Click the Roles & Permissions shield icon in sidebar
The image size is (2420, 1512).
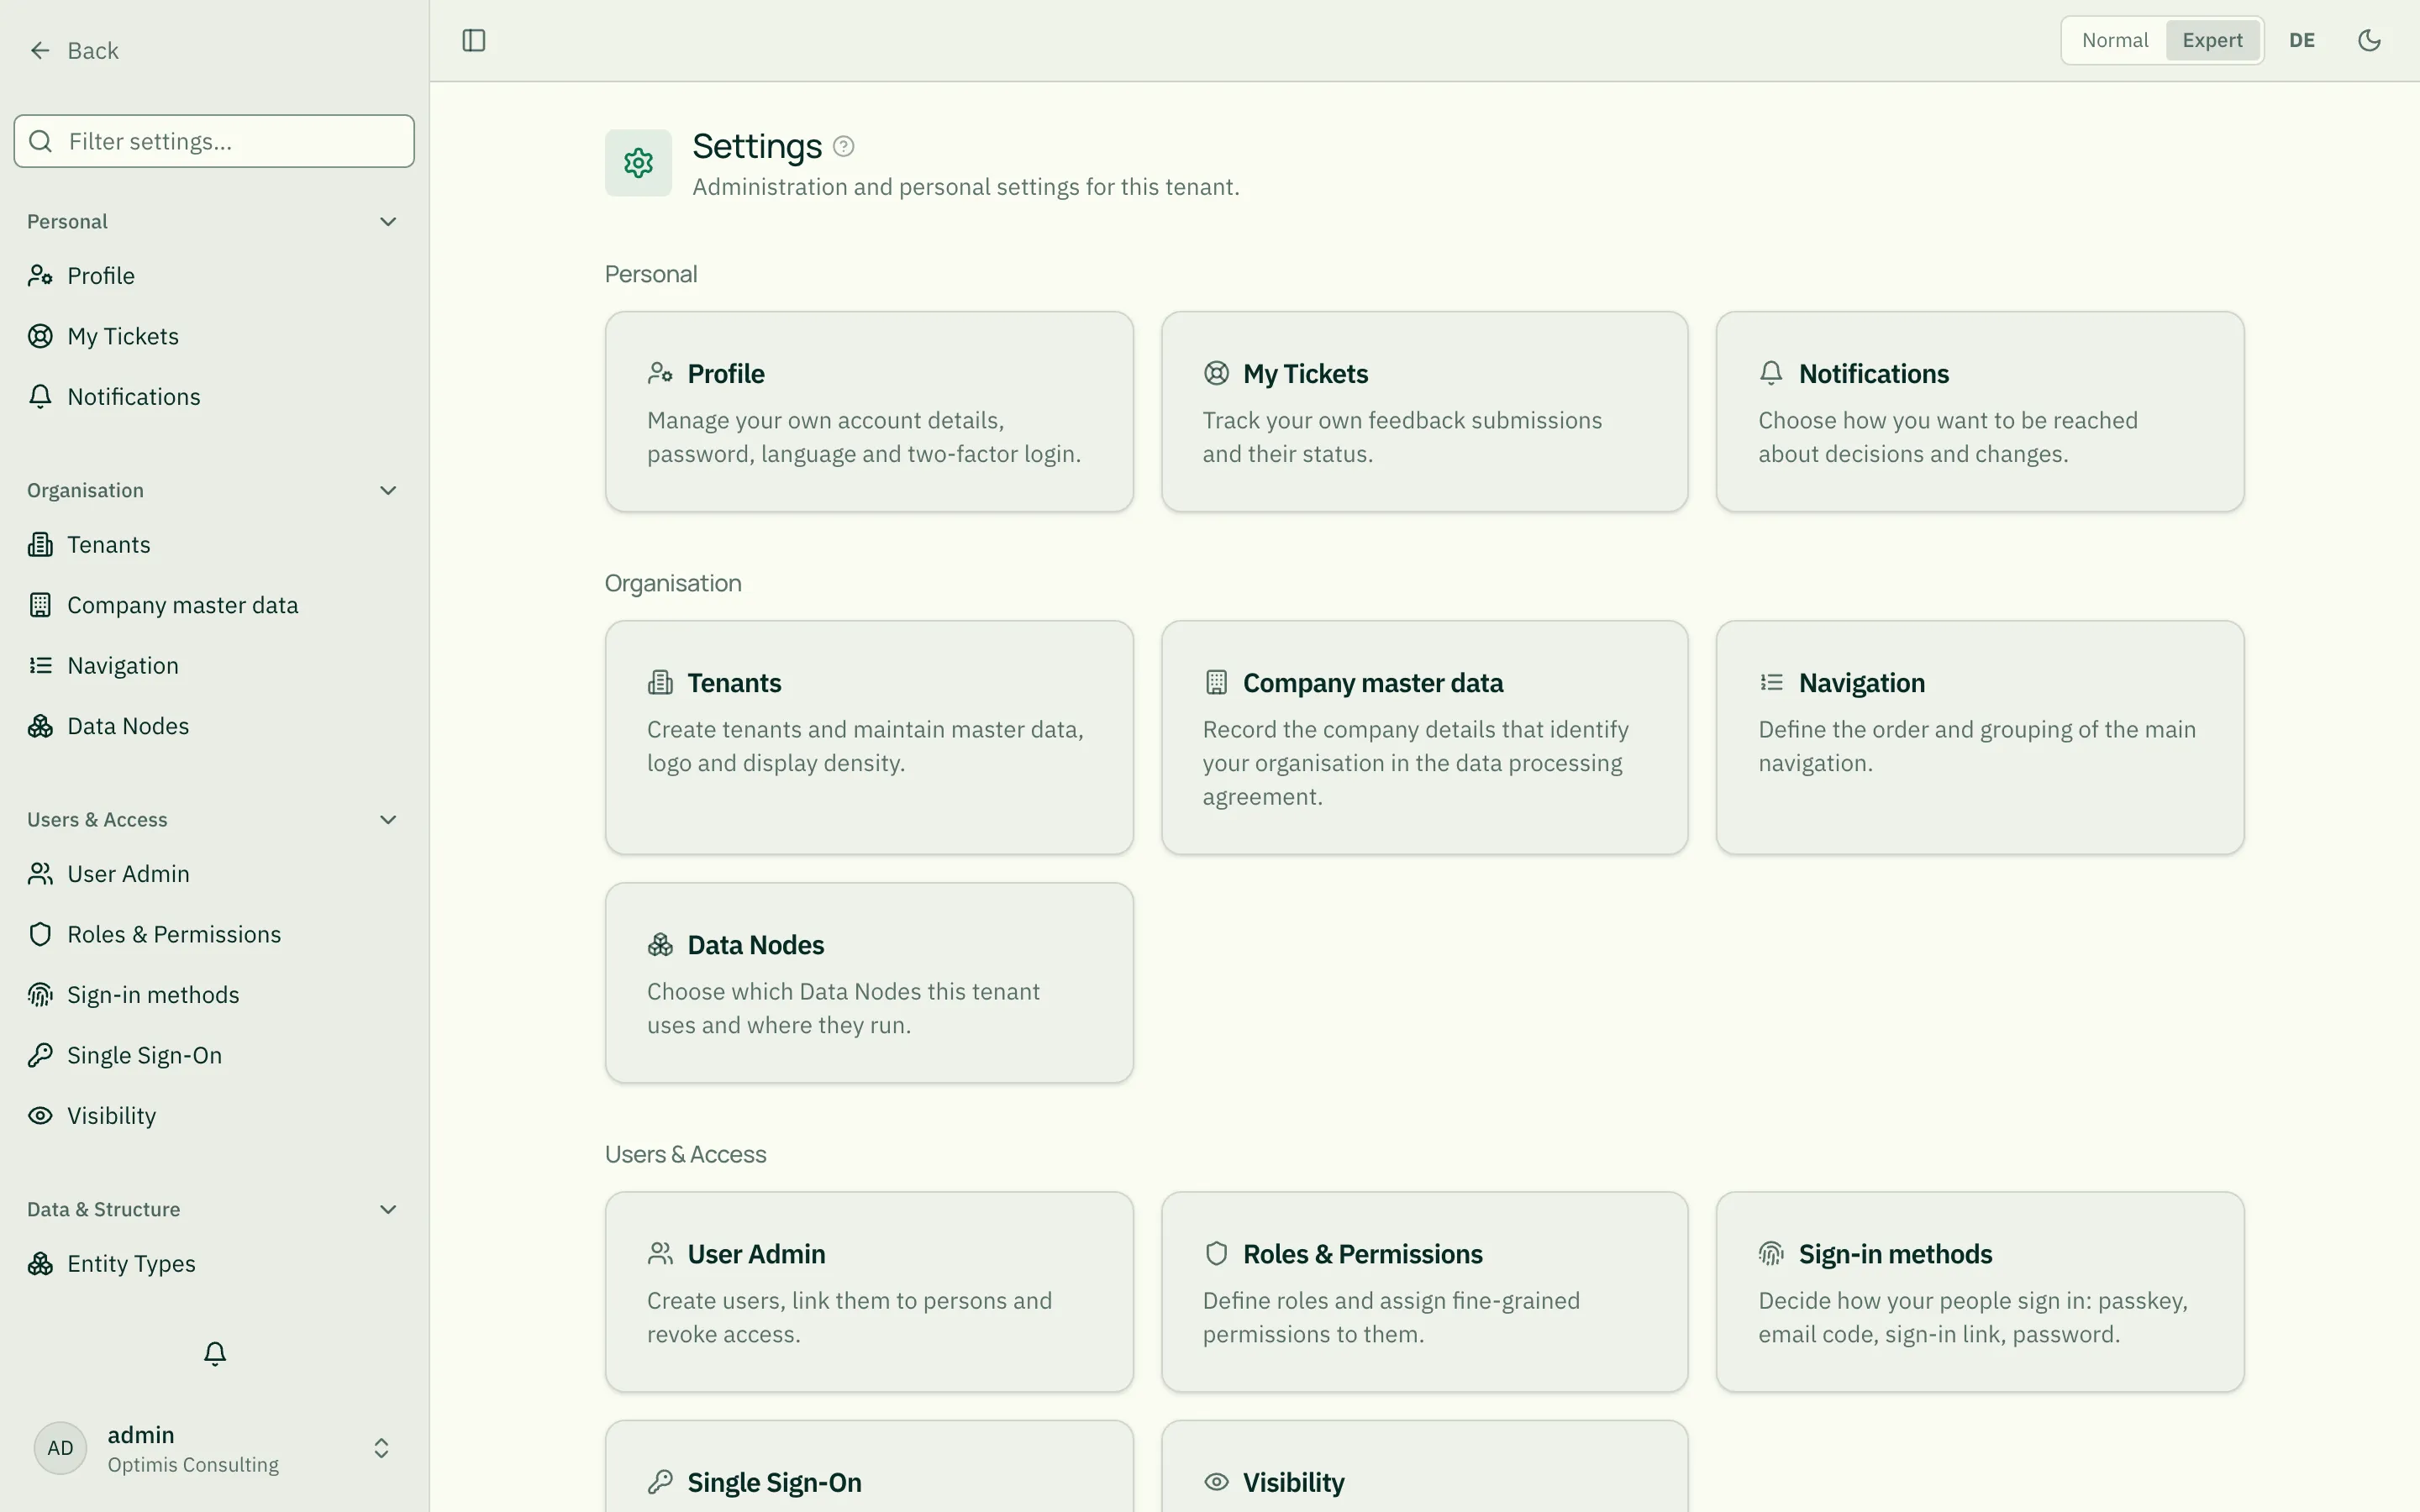click(x=40, y=934)
